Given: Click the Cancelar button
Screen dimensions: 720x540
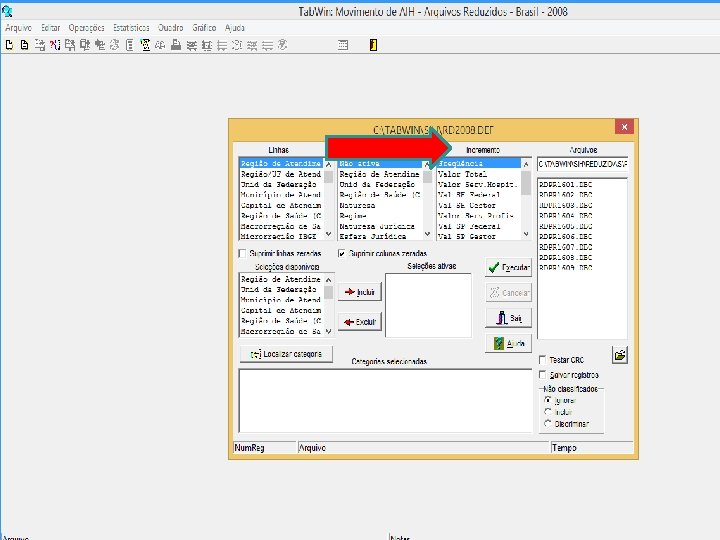Looking at the screenshot, I should pyautogui.click(x=508, y=292).
